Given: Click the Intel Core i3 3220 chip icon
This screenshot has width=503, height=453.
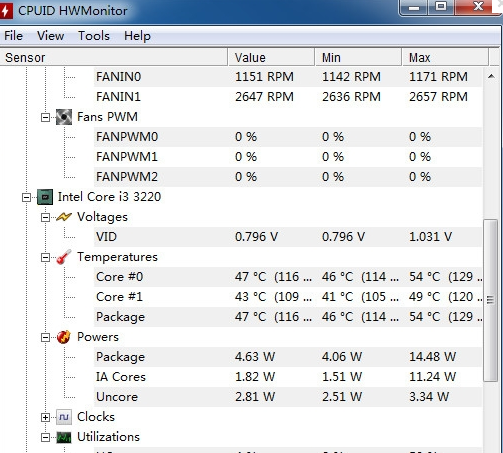Looking at the screenshot, I should click(x=45, y=197).
